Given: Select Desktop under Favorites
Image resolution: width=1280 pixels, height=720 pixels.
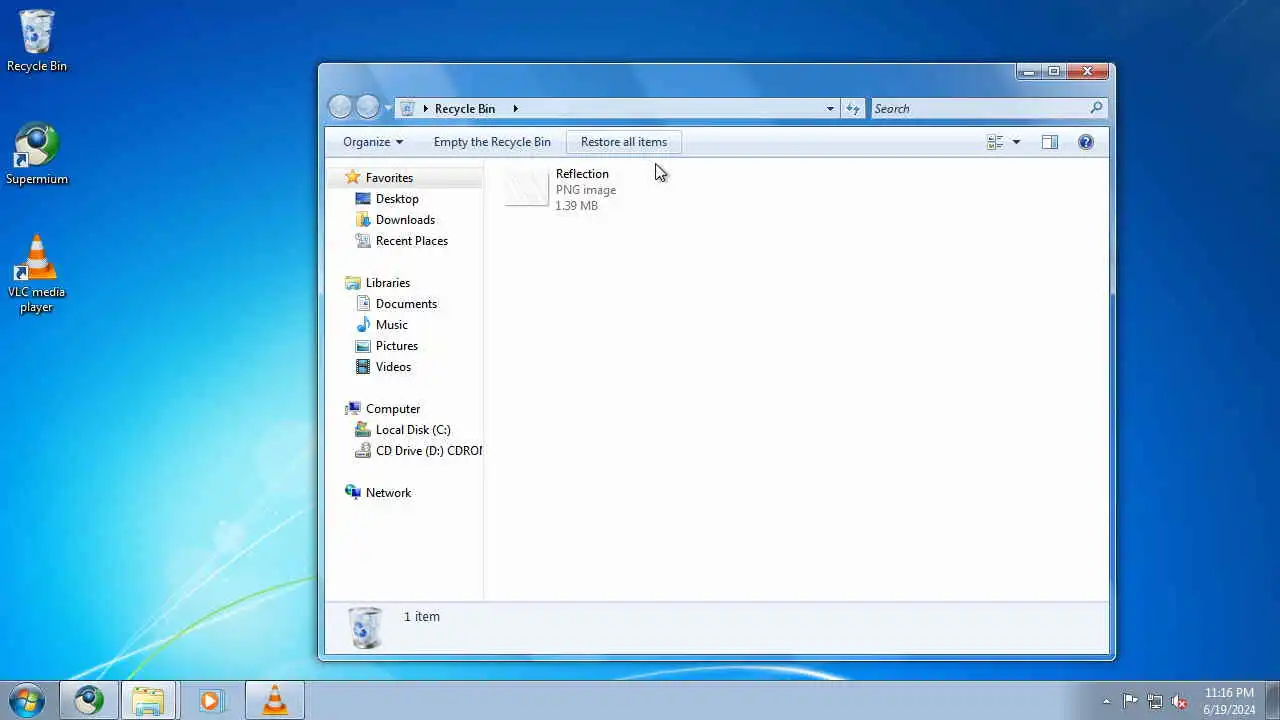Looking at the screenshot, I should point(397,199).
